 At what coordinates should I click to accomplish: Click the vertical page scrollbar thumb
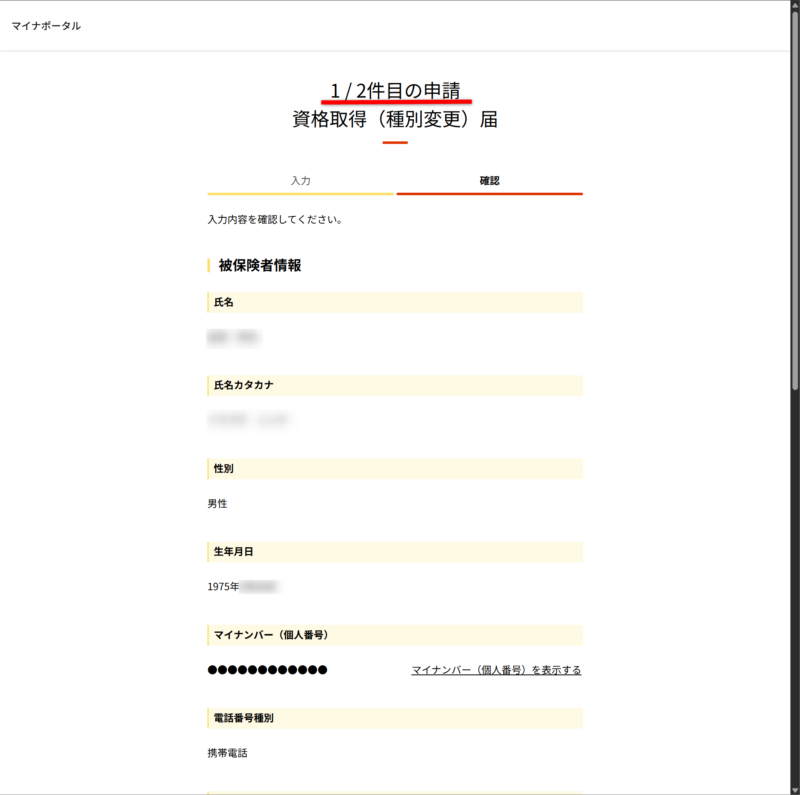[x=795, y=200]
